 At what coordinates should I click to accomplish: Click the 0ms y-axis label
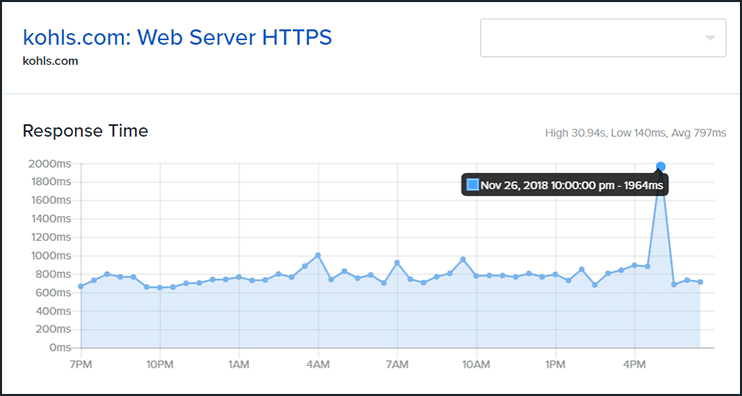pos(60,348)
